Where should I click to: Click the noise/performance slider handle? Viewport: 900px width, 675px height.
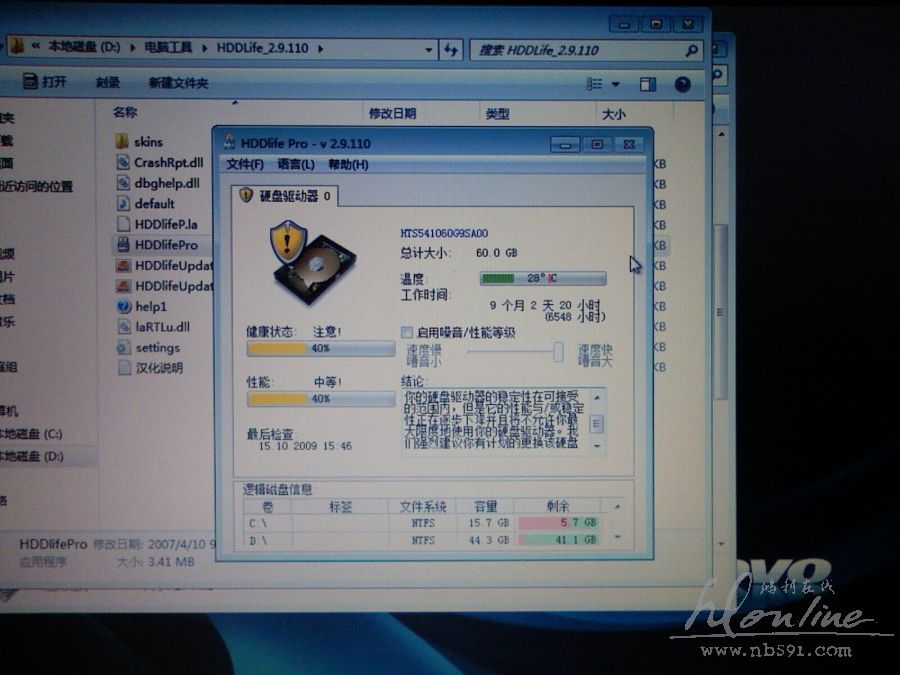tap(558, 352)
